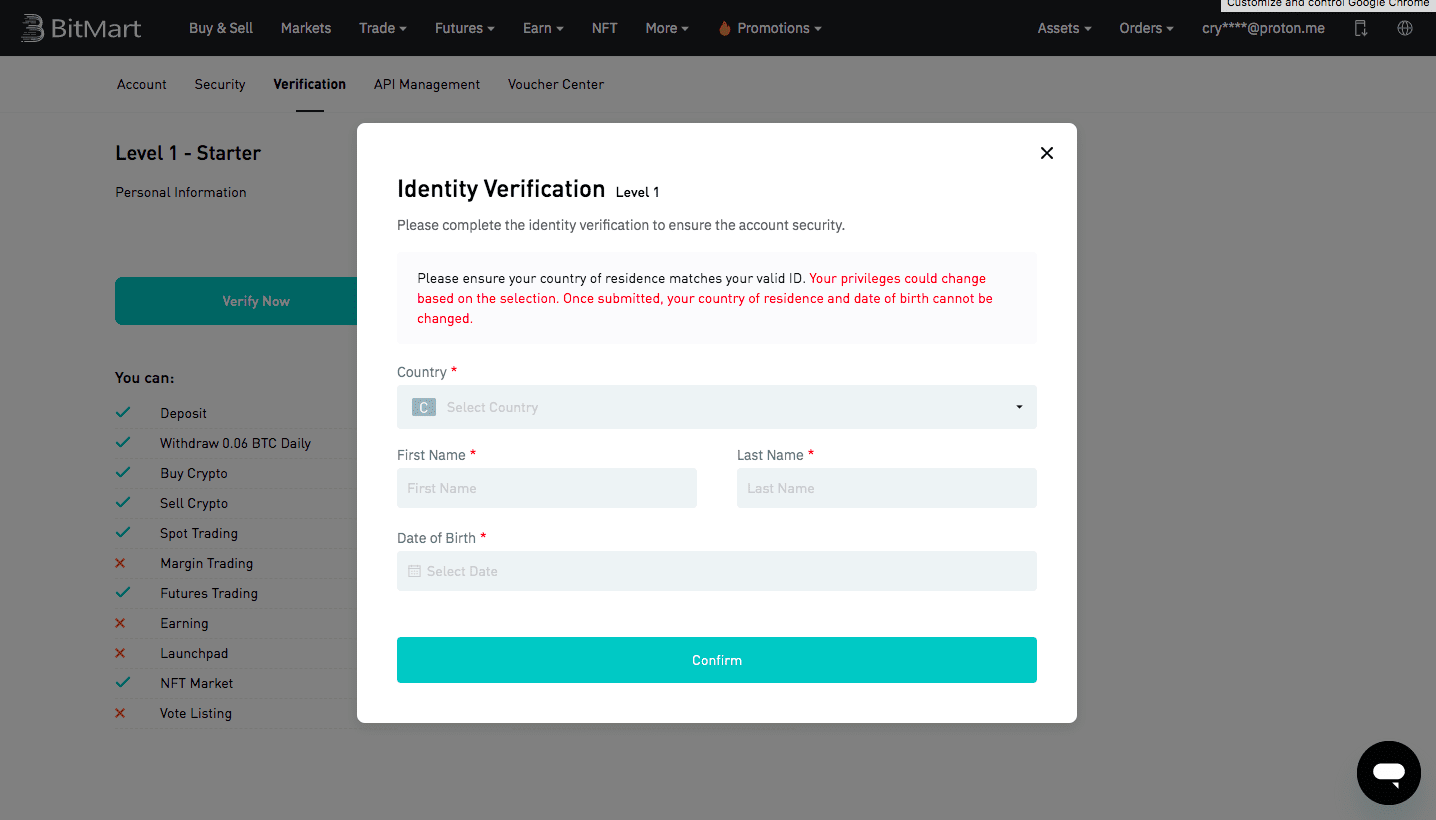Switch to API Management tab

[x=427, y=84]
